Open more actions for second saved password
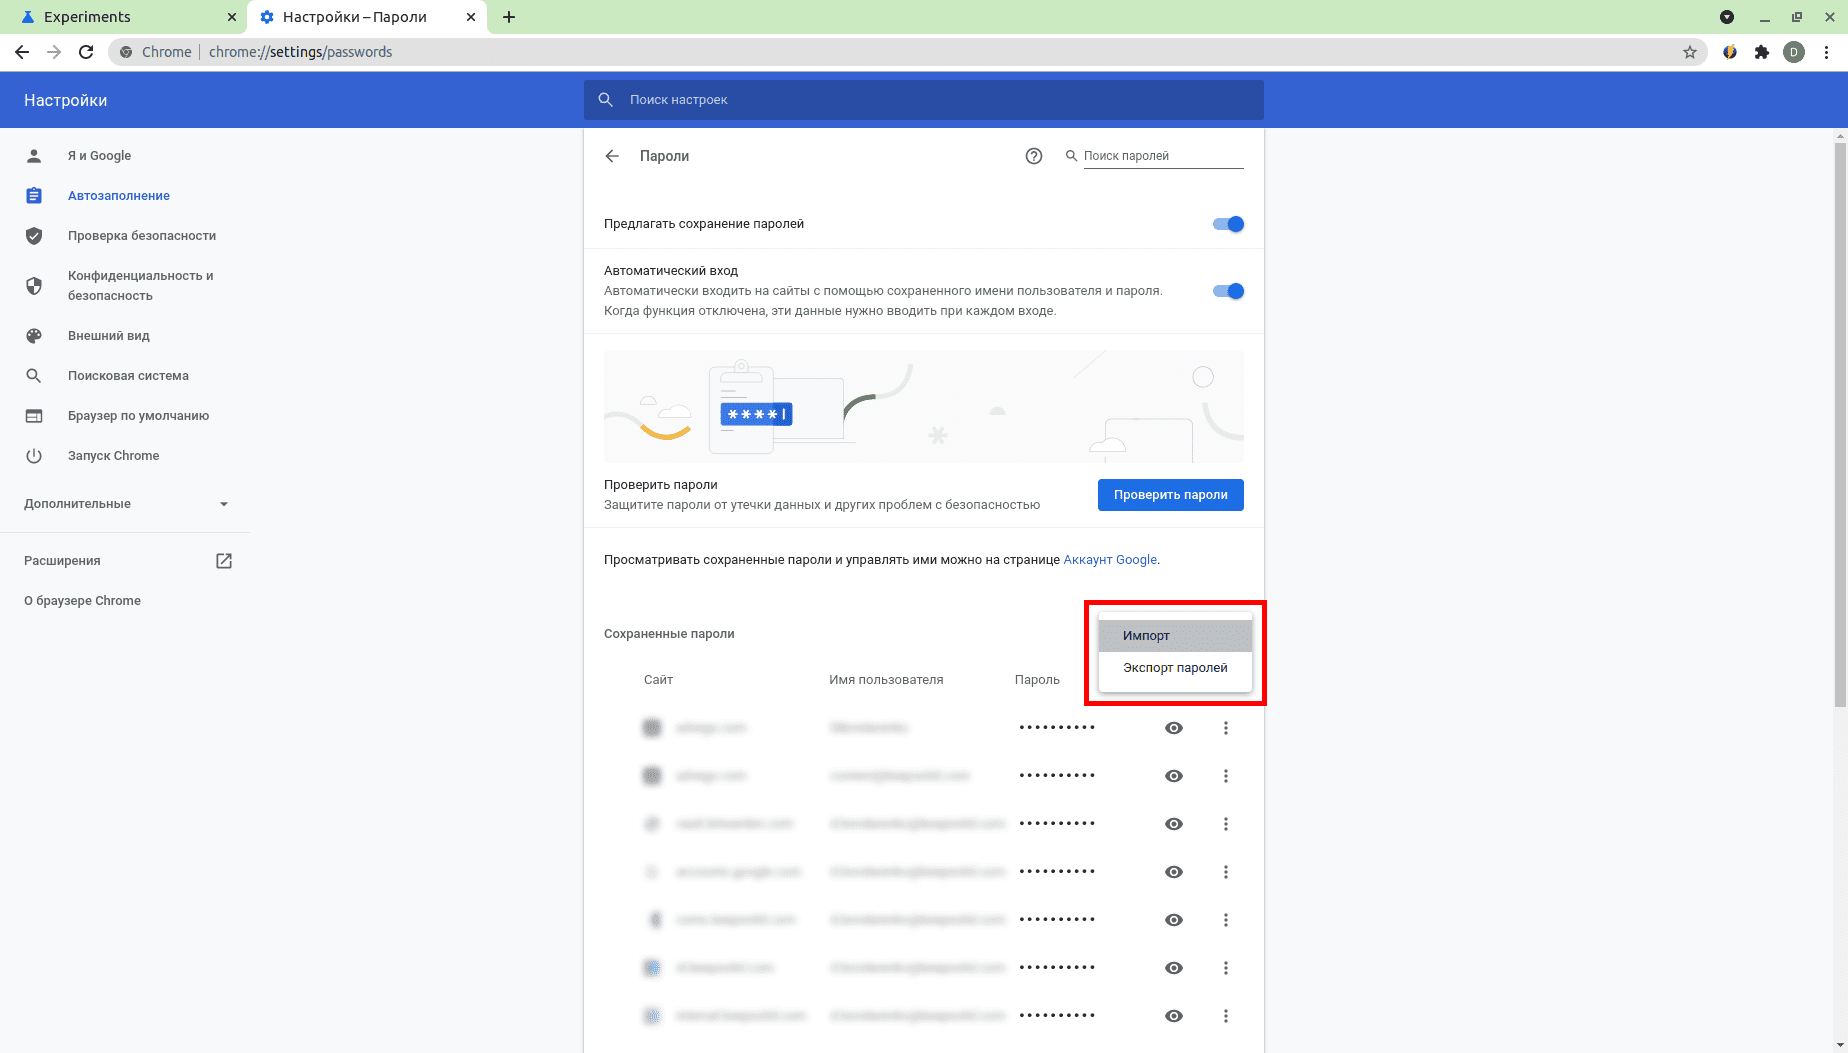The height and width of the screenshot is (1053, 1848). (x=1226, y=776)
